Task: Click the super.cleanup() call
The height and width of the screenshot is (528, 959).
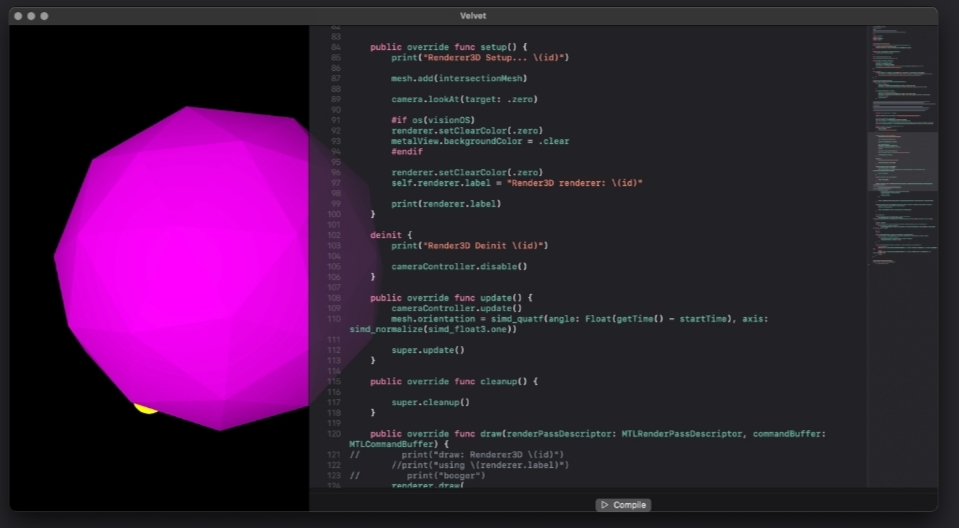Action: tap(430, 402)
